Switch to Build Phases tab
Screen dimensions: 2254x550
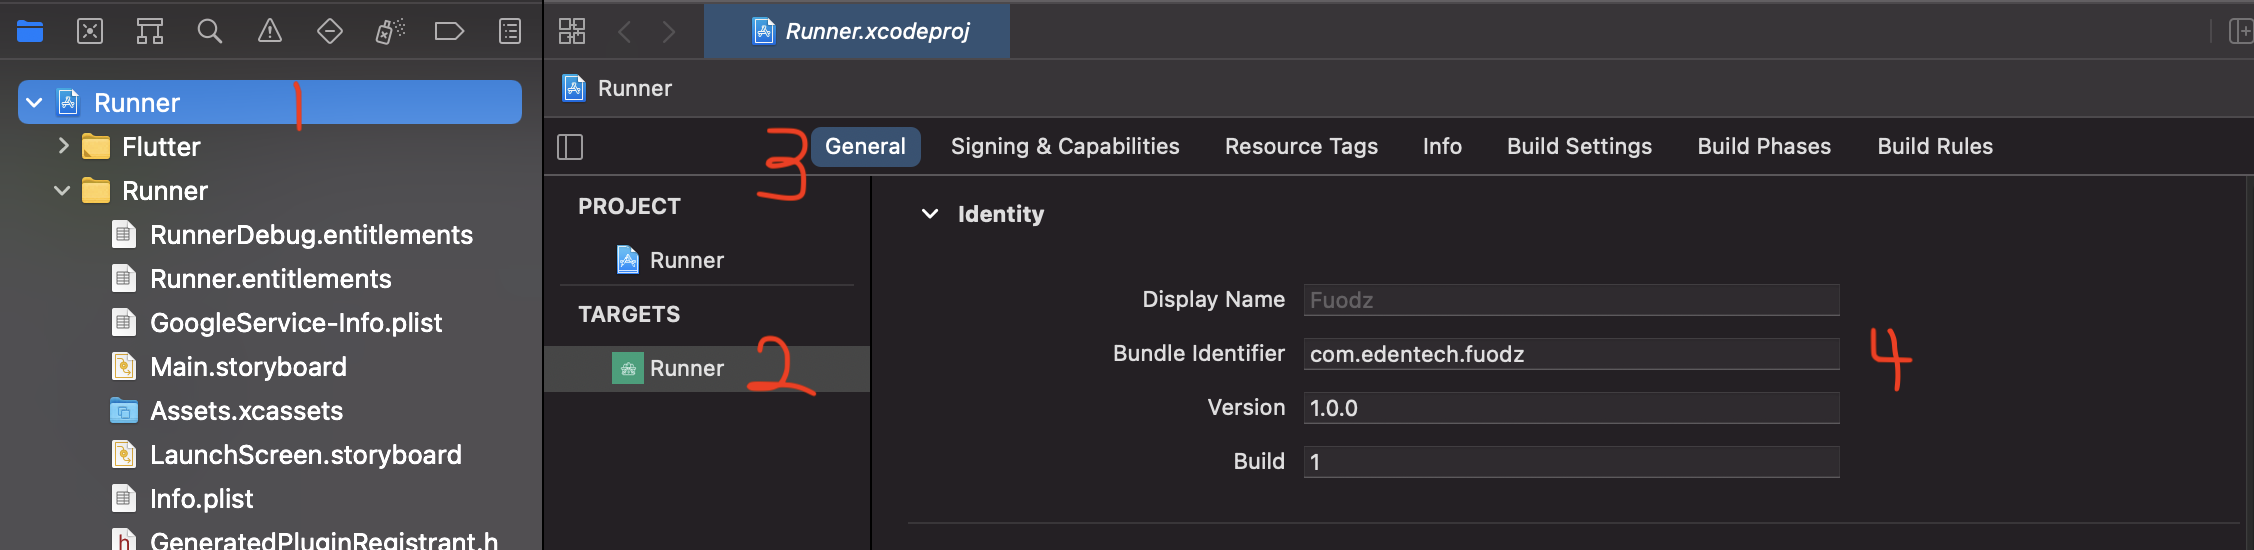pos(1764,146)
